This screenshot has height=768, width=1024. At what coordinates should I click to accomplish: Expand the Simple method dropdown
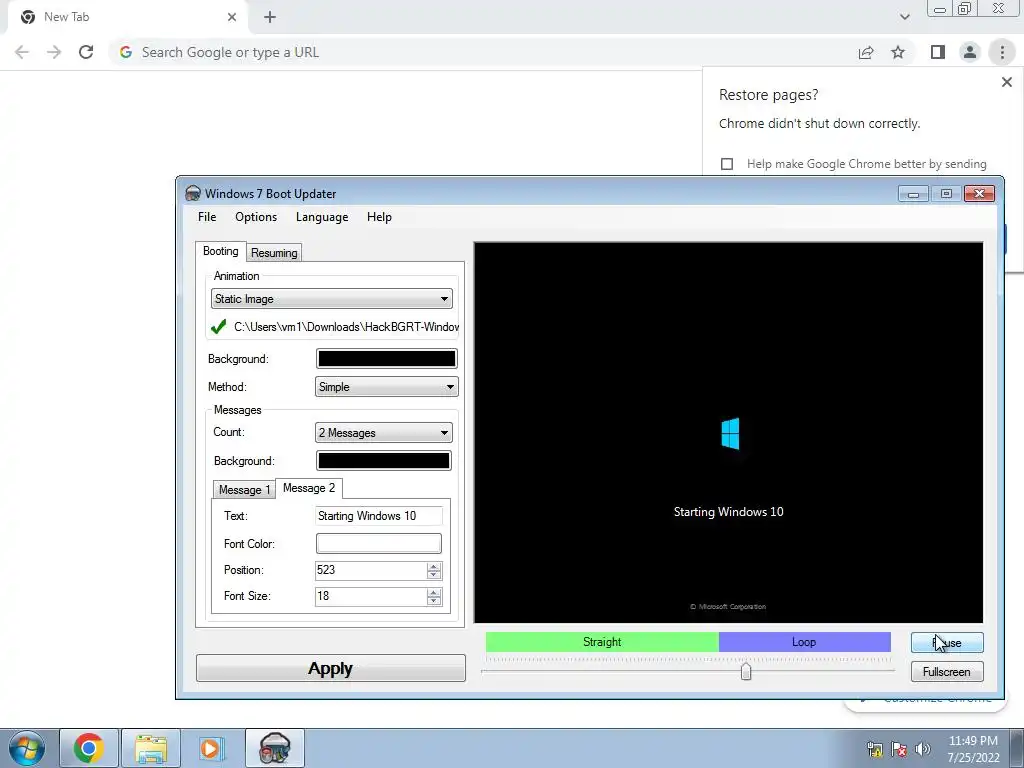tap(387, 387)
